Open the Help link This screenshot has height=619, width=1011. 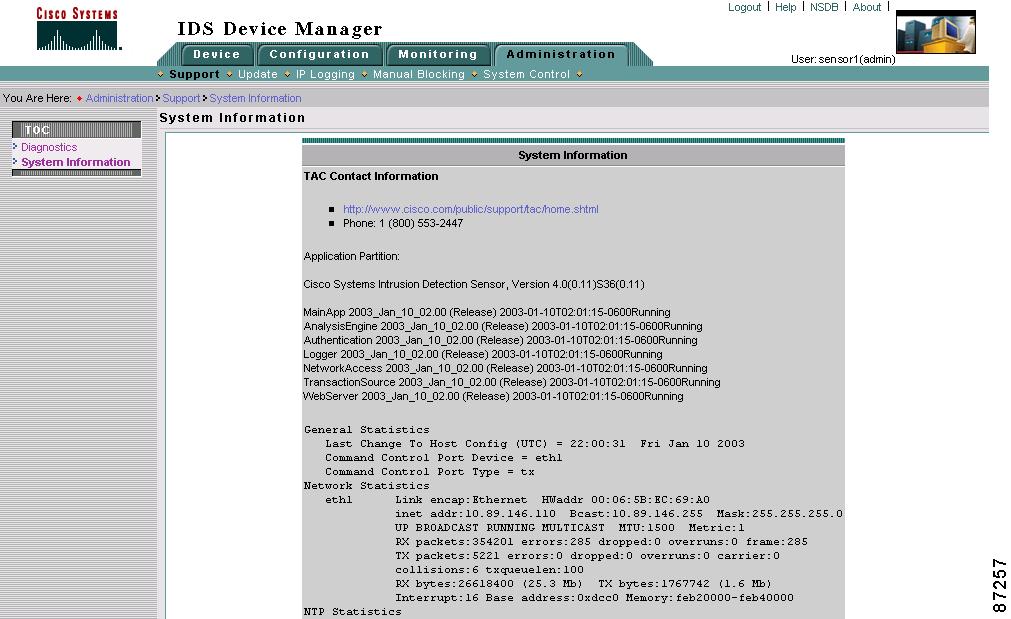pos(785,7)
